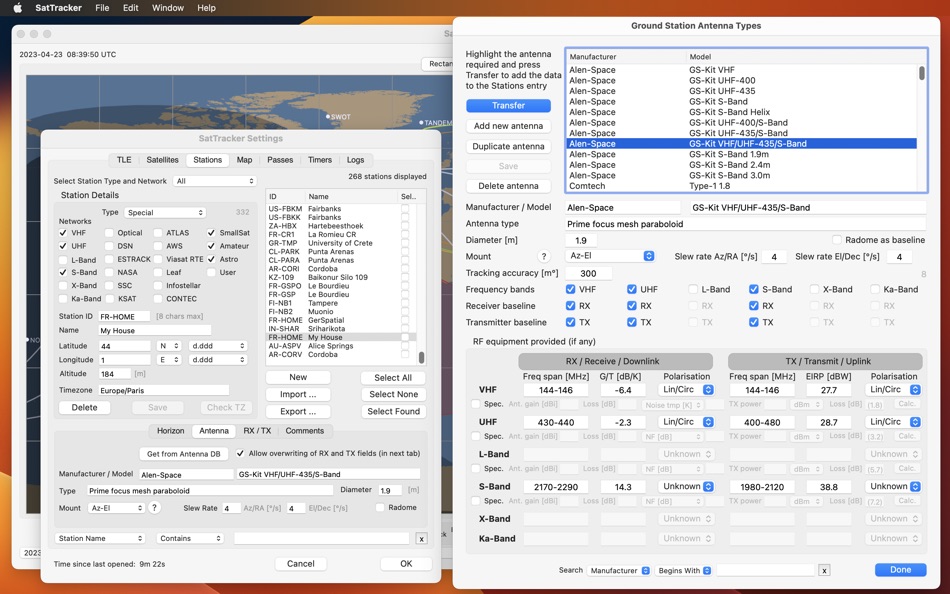The image size is (950, 594).
Task: Switch to the Satellites tab
Action: point(162,160)
